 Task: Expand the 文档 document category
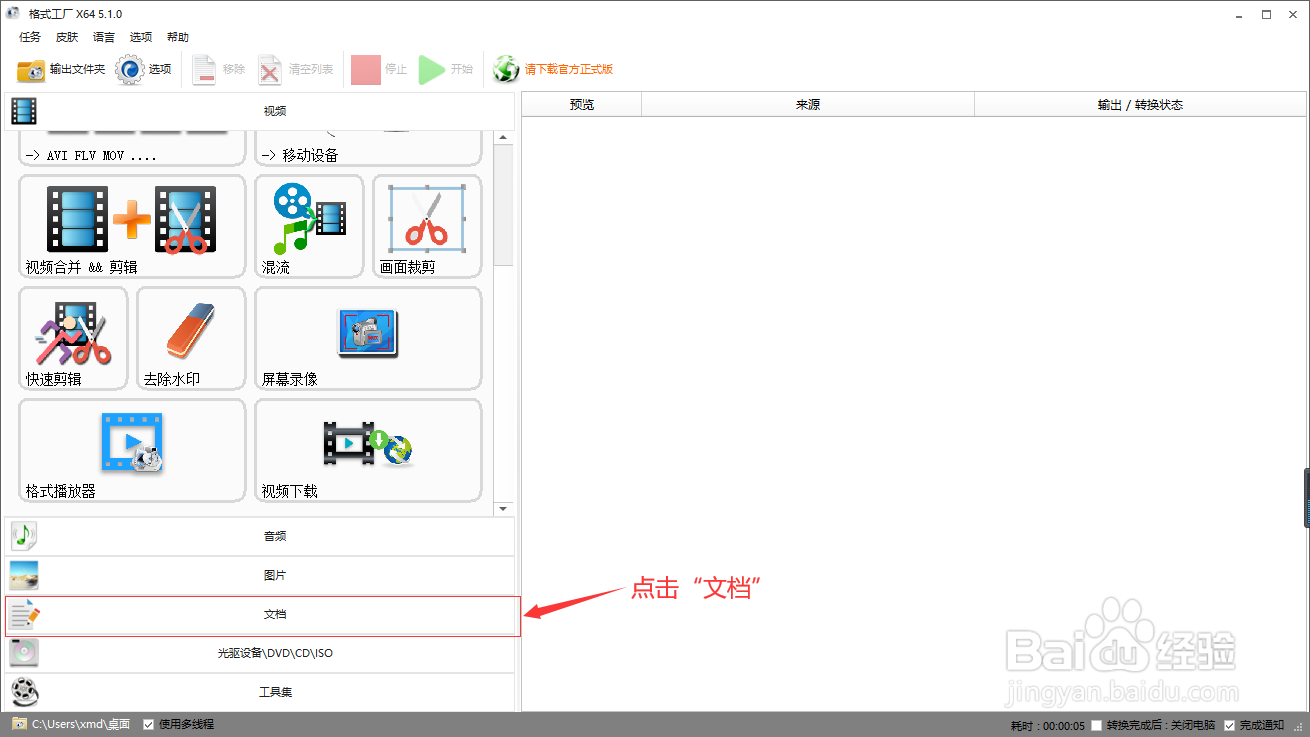[x=260, y=615]
